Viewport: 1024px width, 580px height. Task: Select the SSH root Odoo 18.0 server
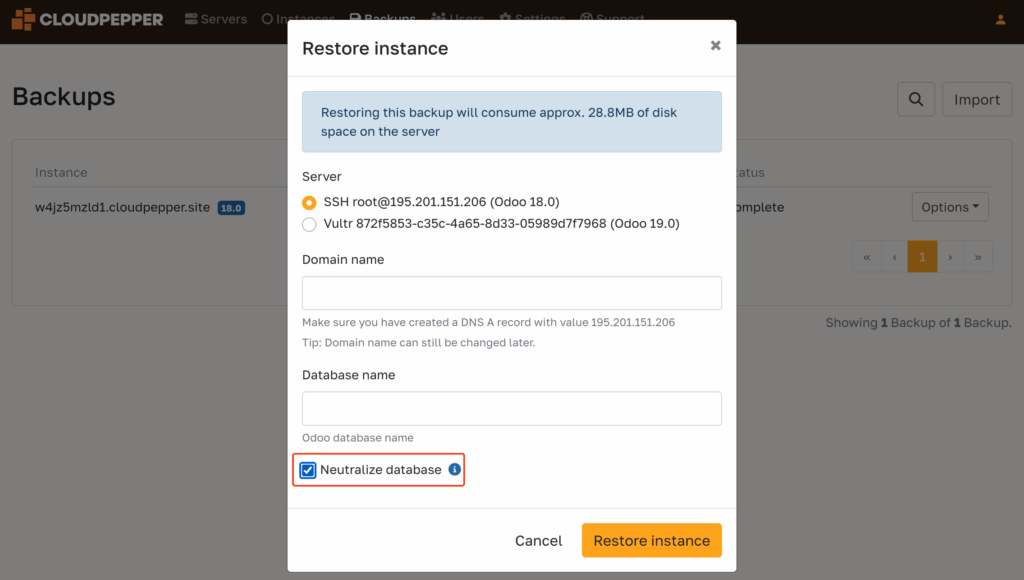point(309,202)
